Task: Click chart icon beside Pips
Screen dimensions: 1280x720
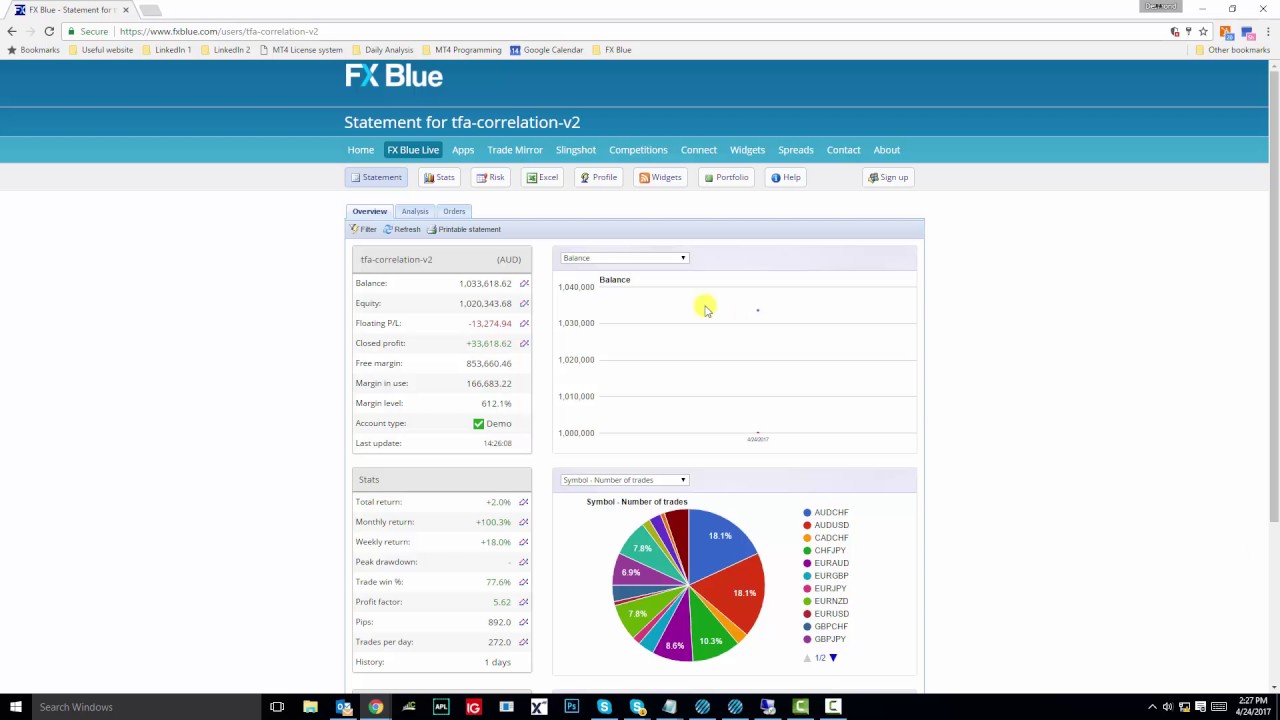Action: coord(523,622)
